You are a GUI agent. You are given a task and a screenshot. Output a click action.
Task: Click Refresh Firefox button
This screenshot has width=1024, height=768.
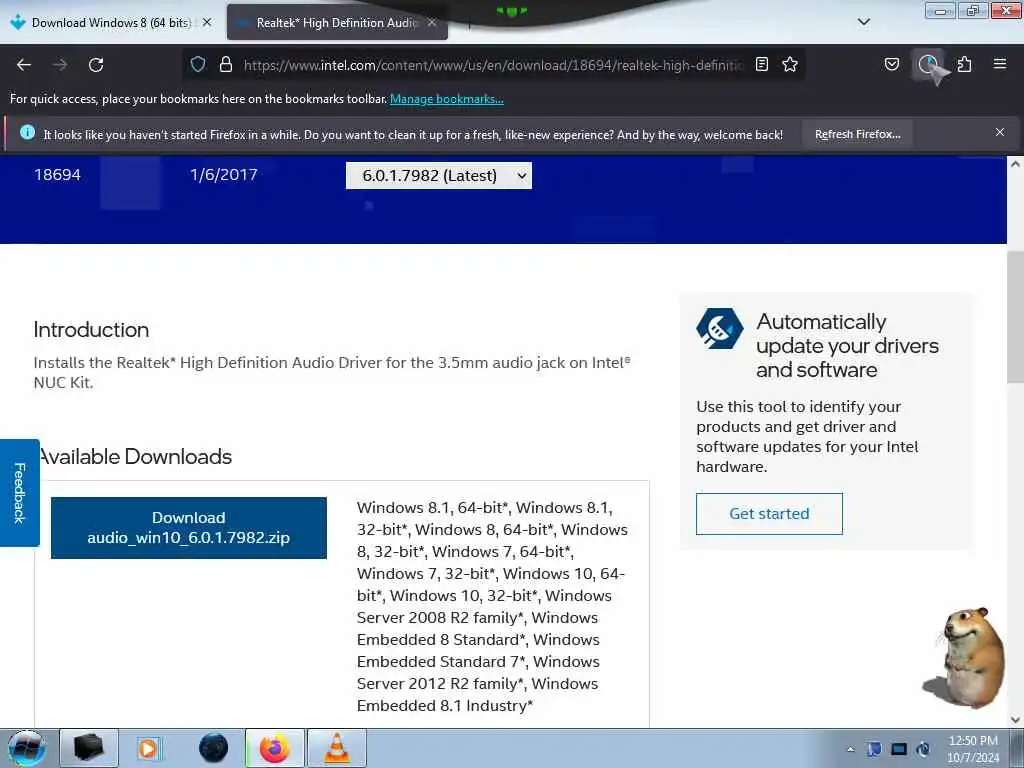coord(857,135)
